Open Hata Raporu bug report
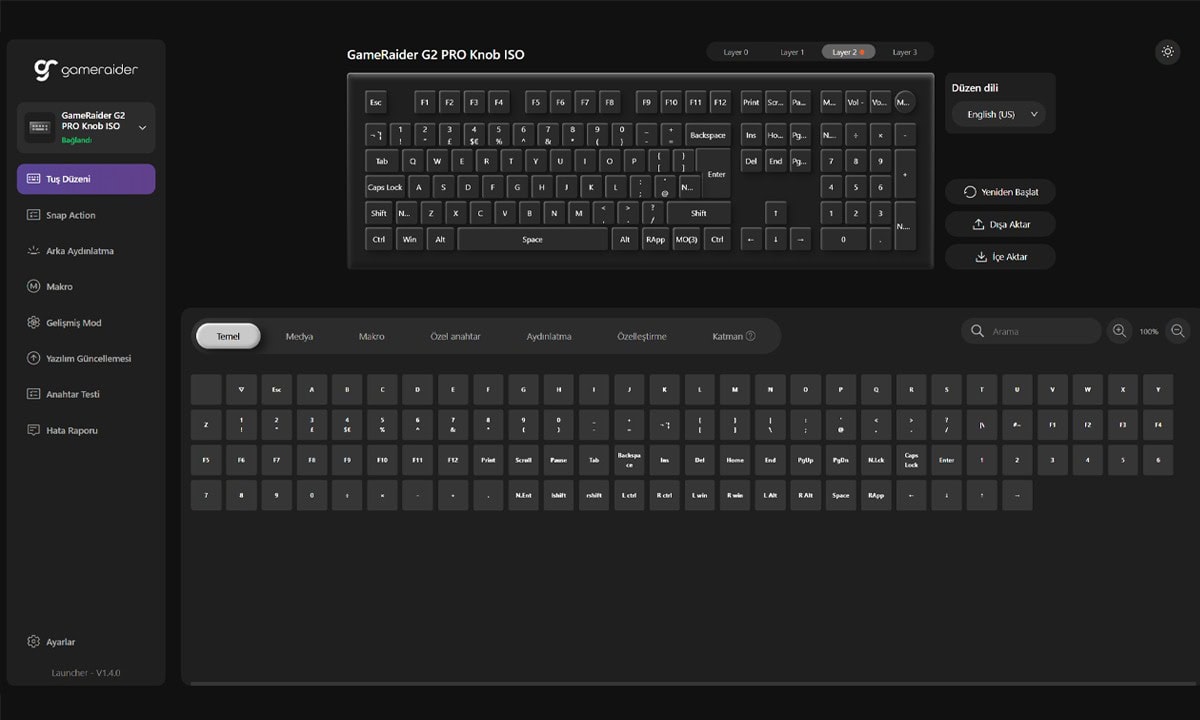This screenshot has width=1200, height=720. [86, 430]
